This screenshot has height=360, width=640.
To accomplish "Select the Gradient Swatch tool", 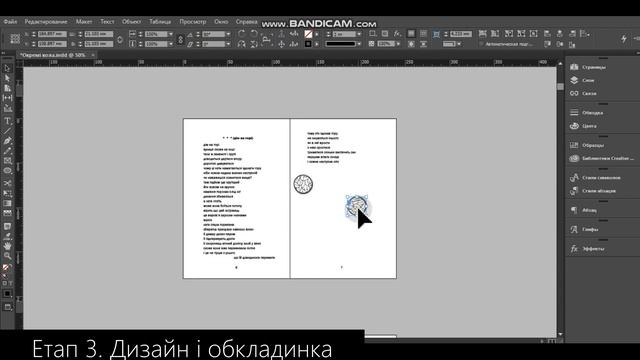I will click(7, 203).
